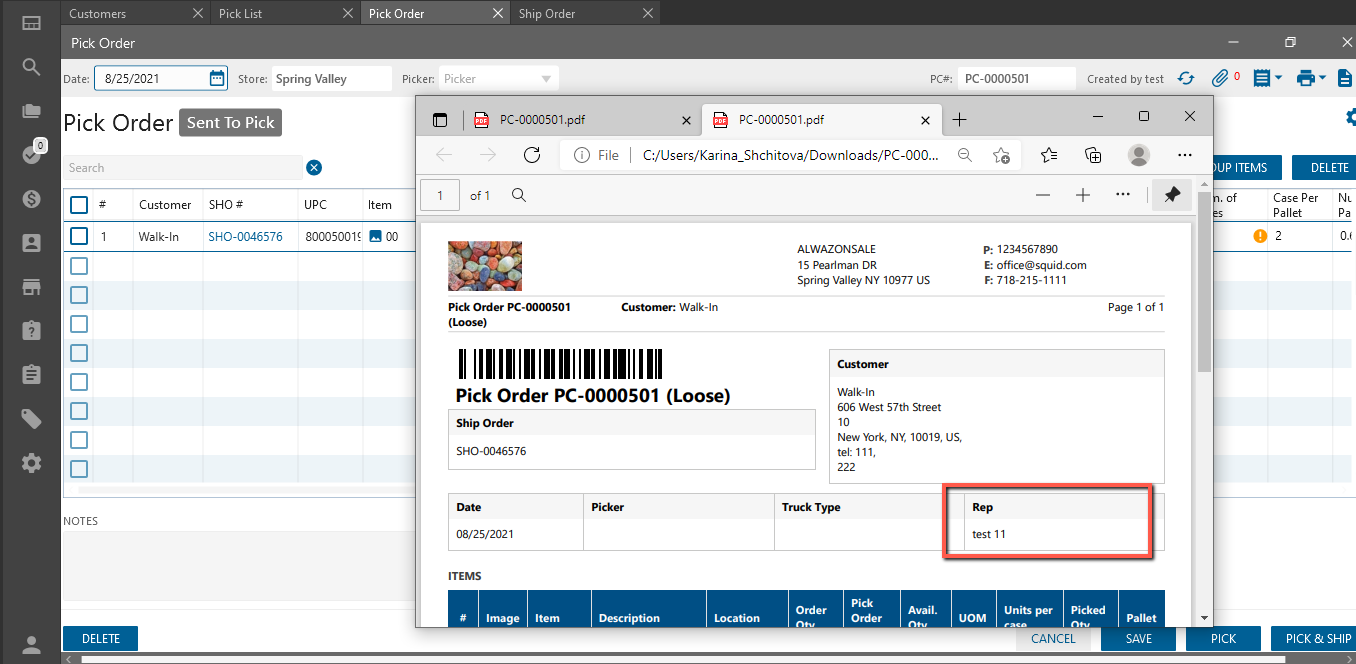1356x664 pixels.
Task: Click the browser tab actions menu icon
Action: [440, 120]
